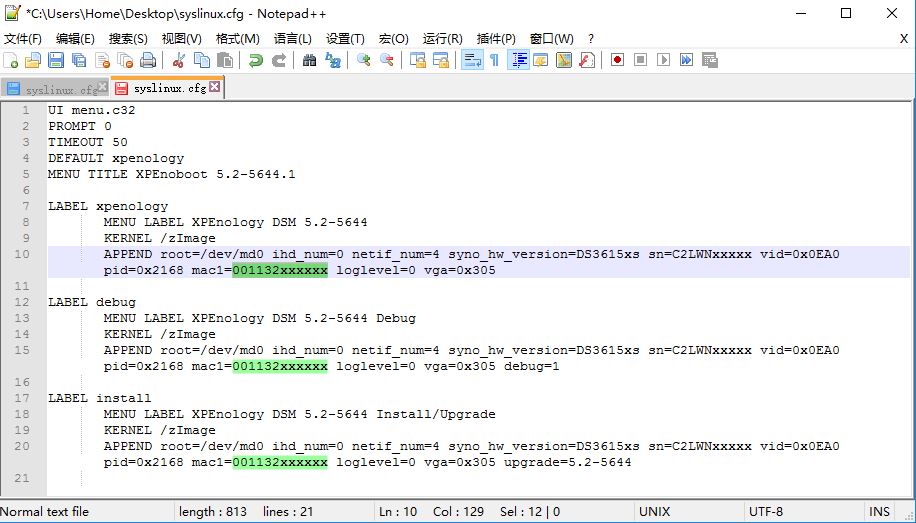Screen dimensions: 916x523
Task: Click the UNIX line ending status entry
Action: click(654, 512)
